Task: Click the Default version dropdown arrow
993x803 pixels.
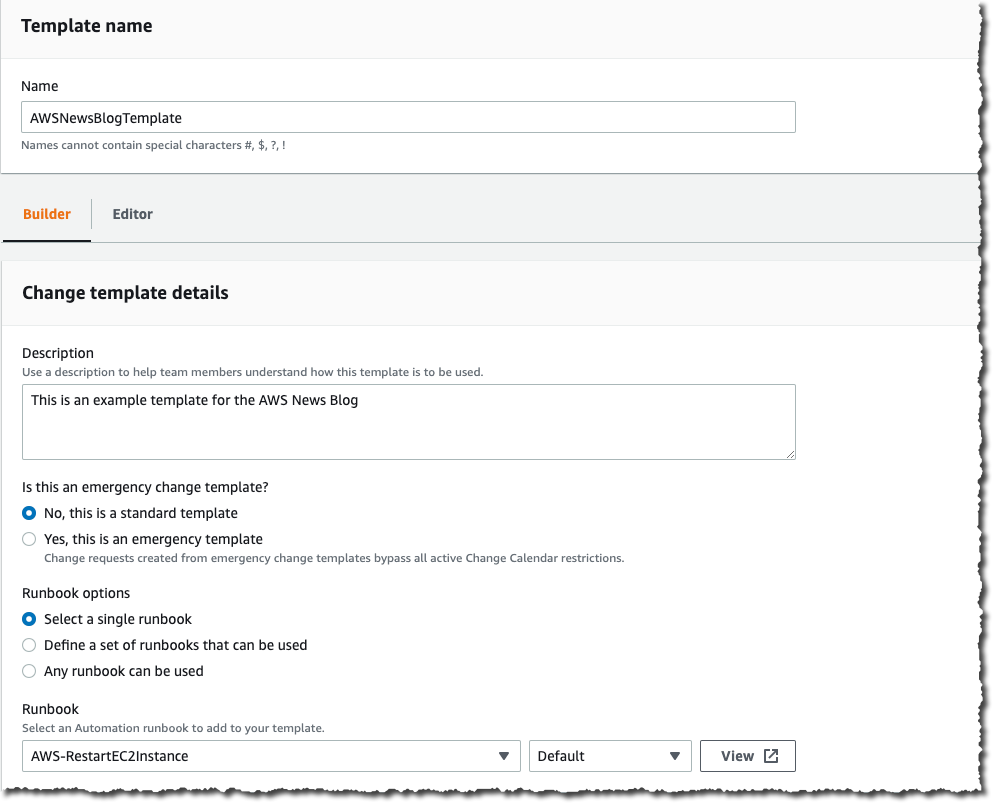Action: pyautogui.click(x=673, y=756)
